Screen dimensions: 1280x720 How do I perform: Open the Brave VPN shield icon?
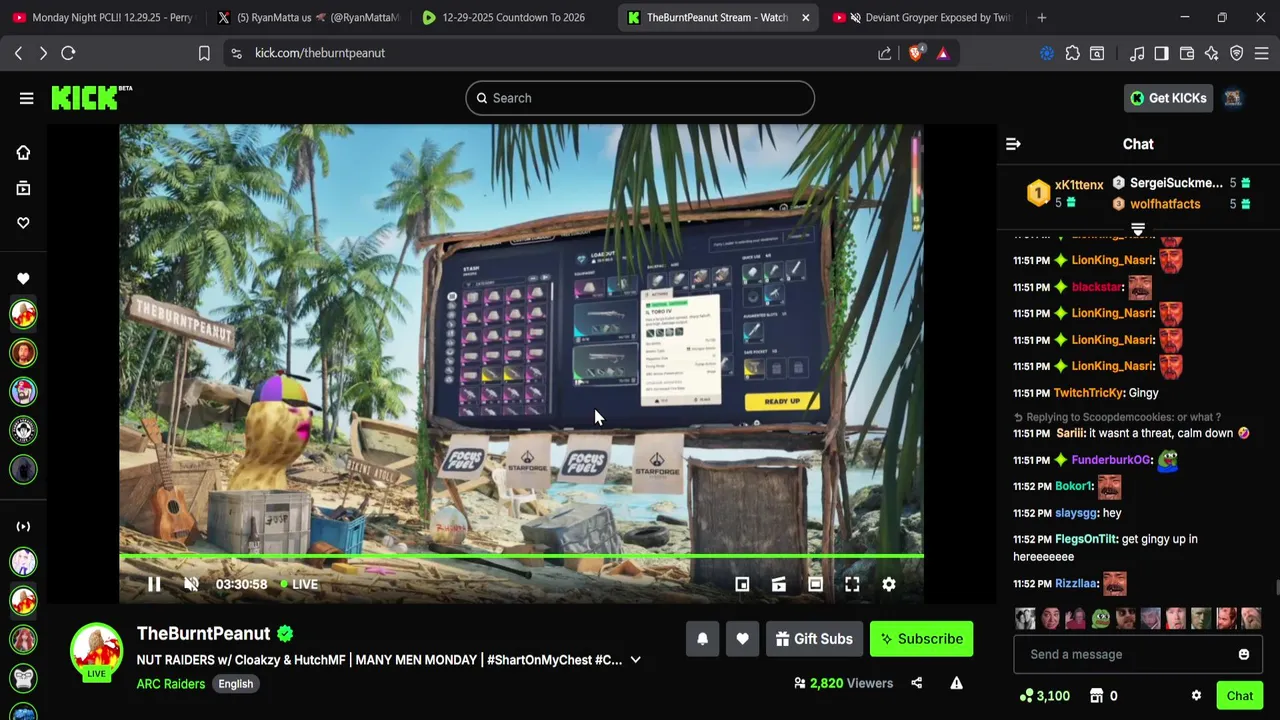pyautogui.click(x=1237, y=53)
